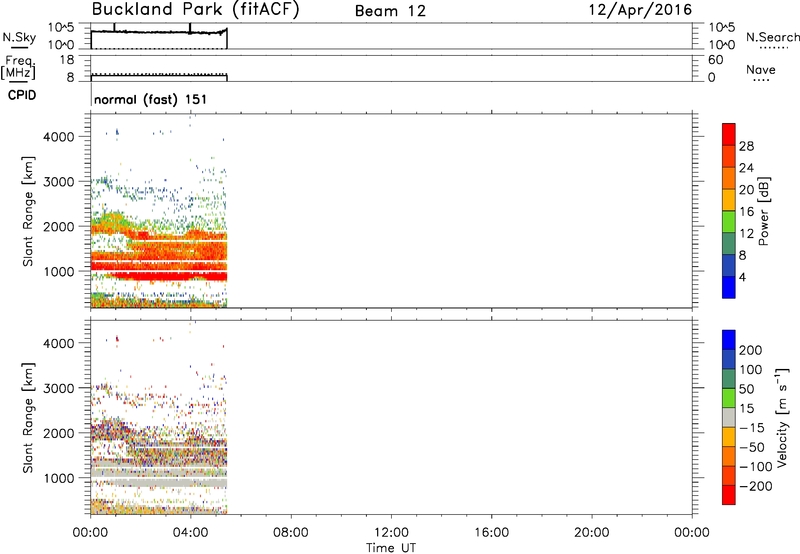
Task: Select the grey segment of the velocity colorbar
Action: [x=729, y=417]
